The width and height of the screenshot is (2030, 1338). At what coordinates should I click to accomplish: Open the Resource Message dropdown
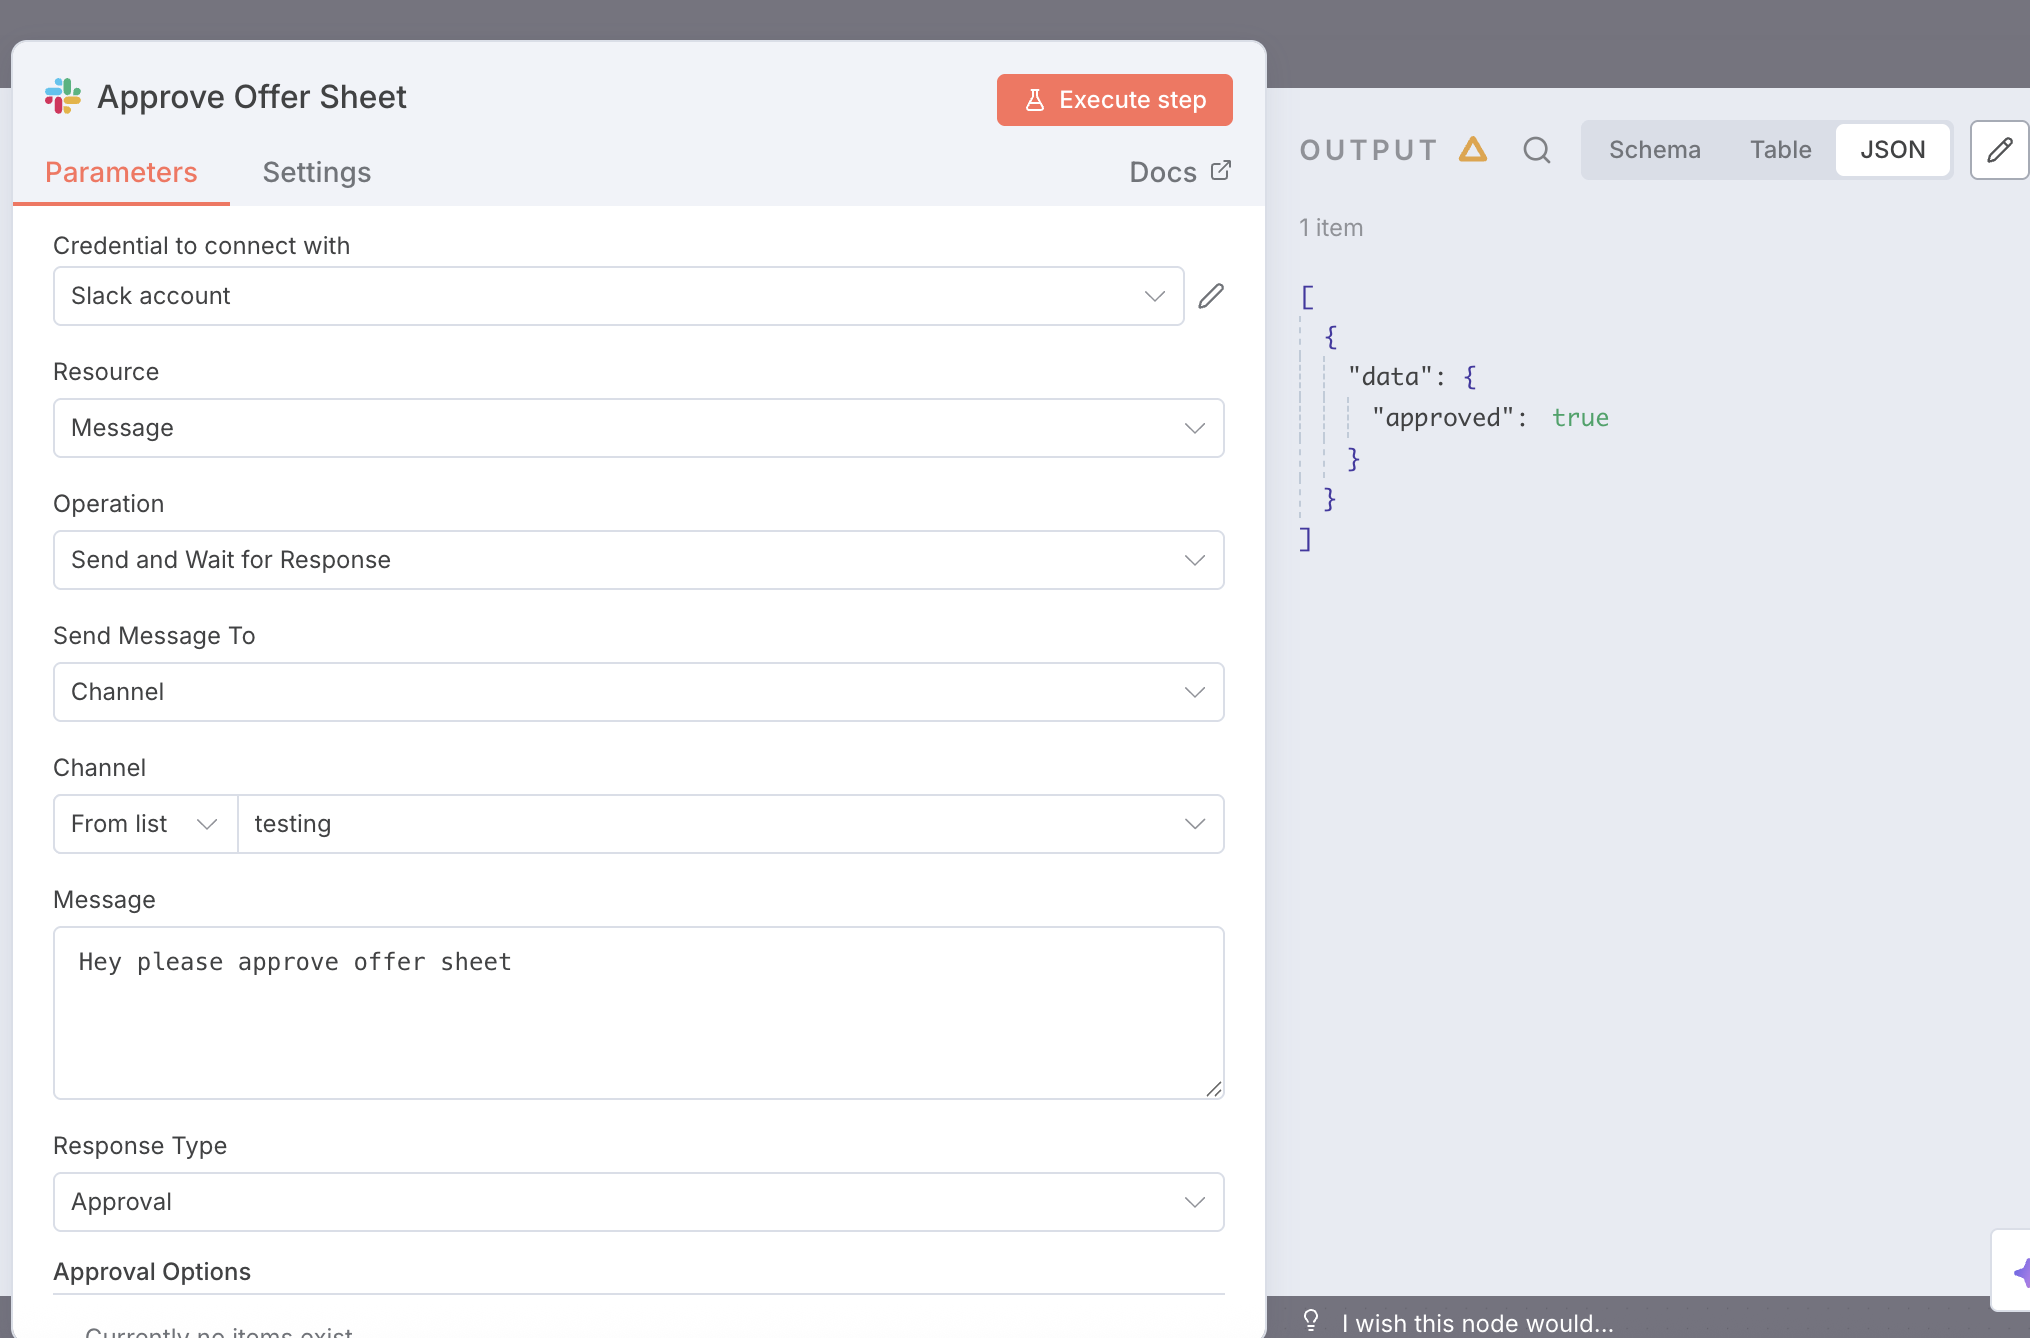tap(638, 428)
